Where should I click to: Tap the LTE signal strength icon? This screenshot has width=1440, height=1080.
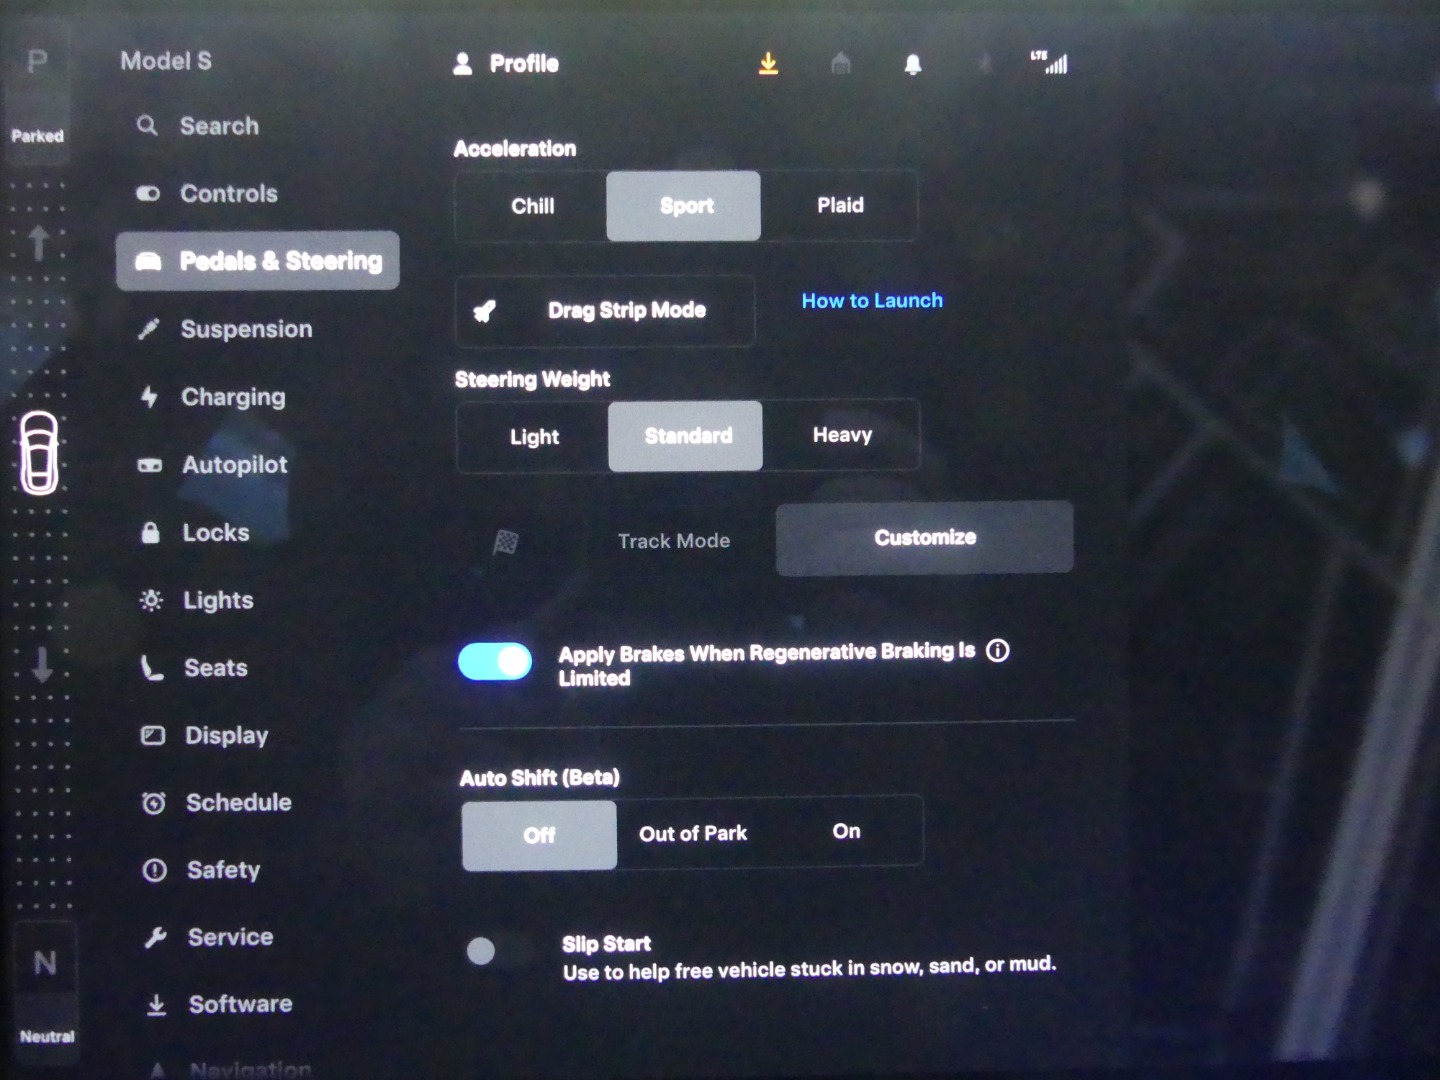[1049, 62]
